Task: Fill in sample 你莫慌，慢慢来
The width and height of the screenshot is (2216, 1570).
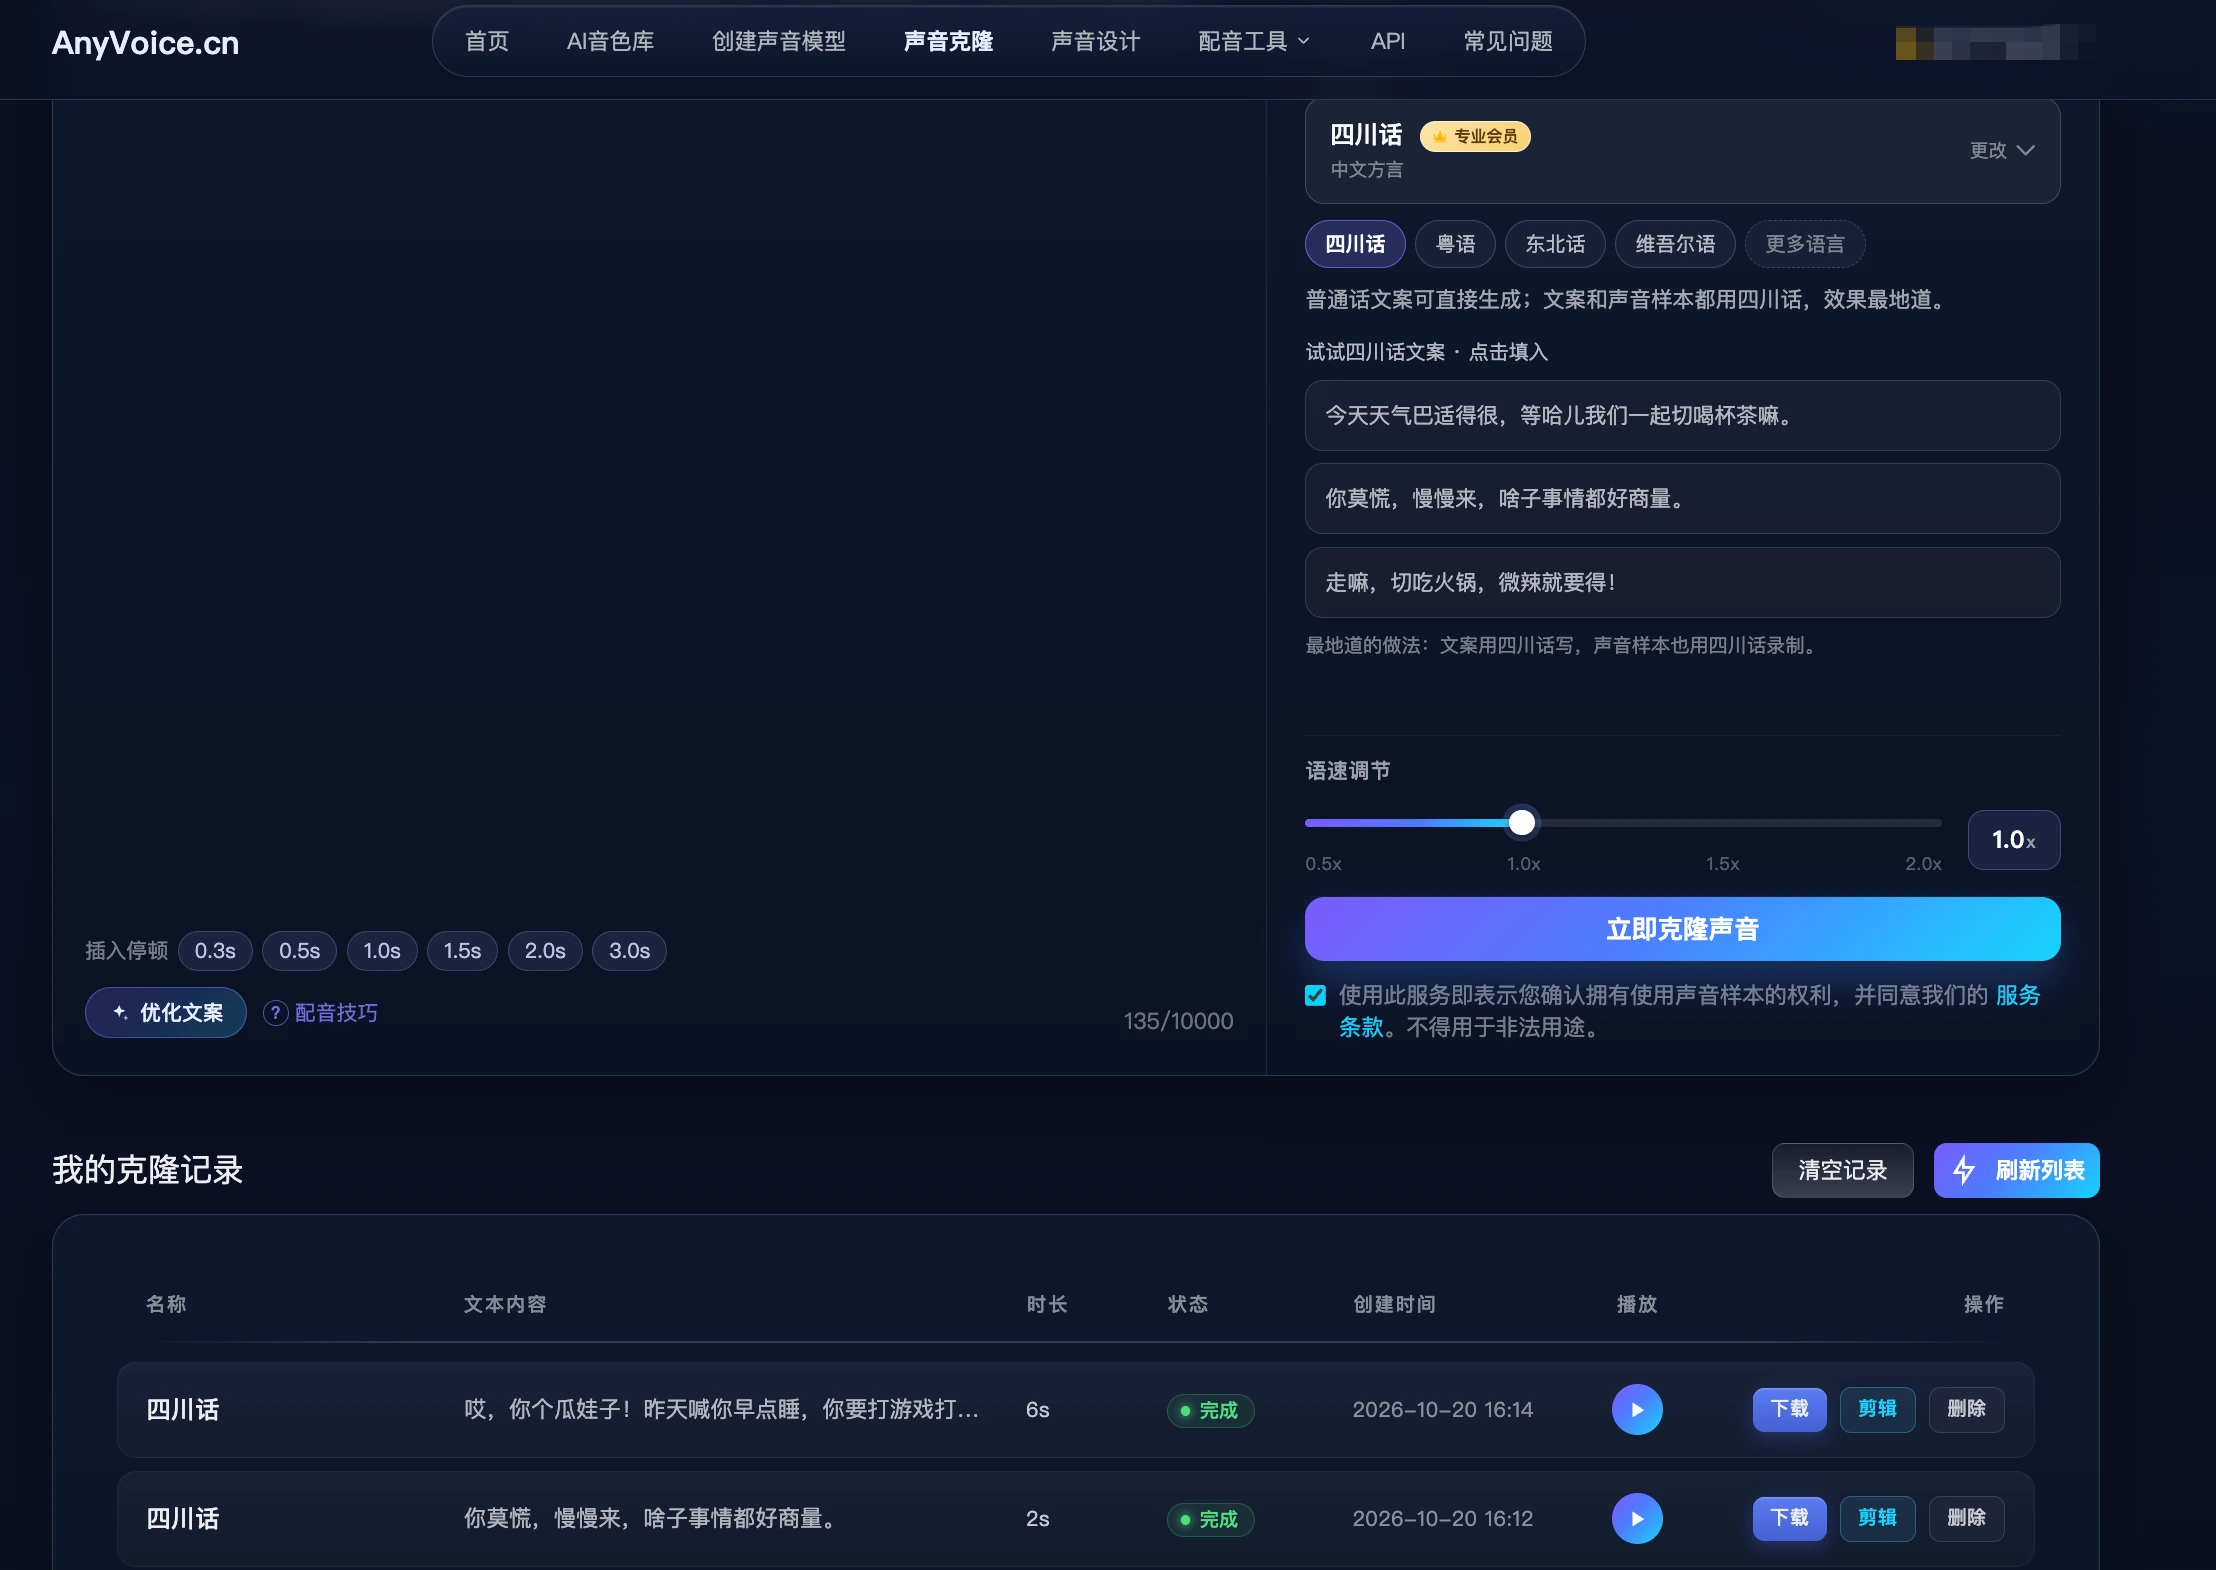Action: pos(1682,498)
